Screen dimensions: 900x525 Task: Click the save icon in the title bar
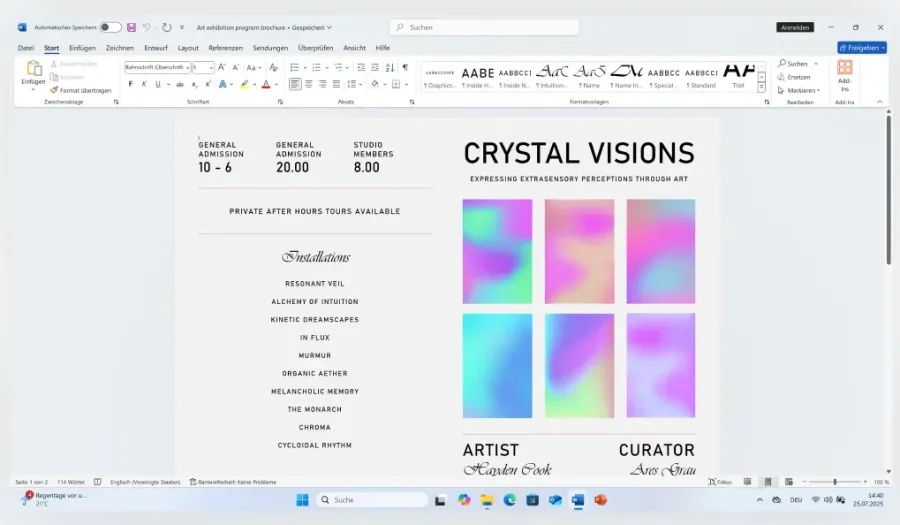pyautogui.click(x=131, y=27)
